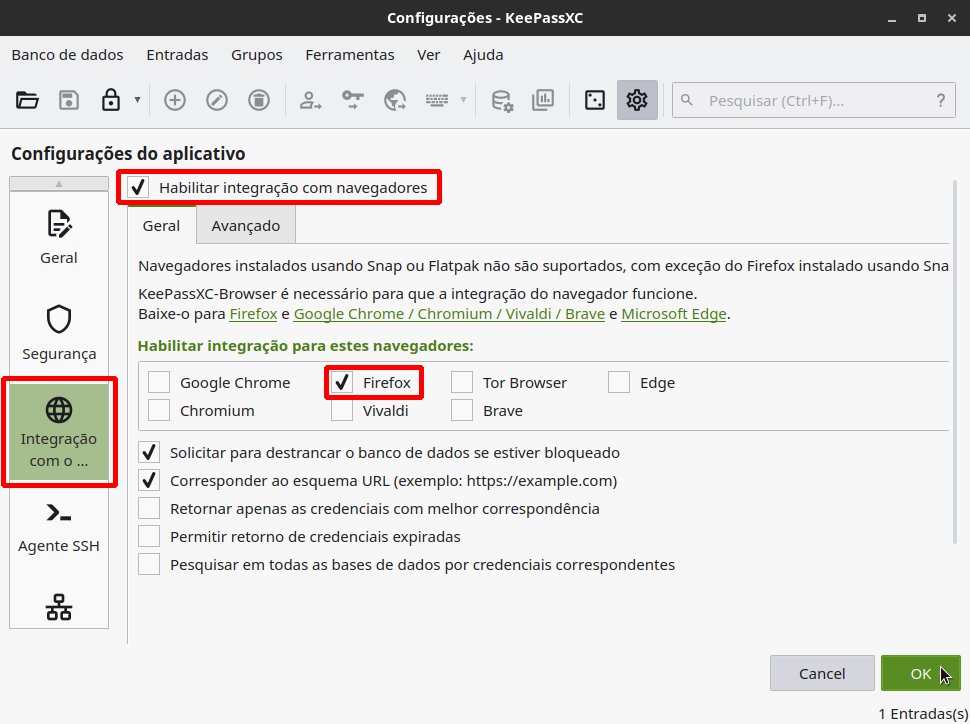Click the delete entry trash icon
Viewport: 970px width, 724px height.
click(x=259, y=100)
